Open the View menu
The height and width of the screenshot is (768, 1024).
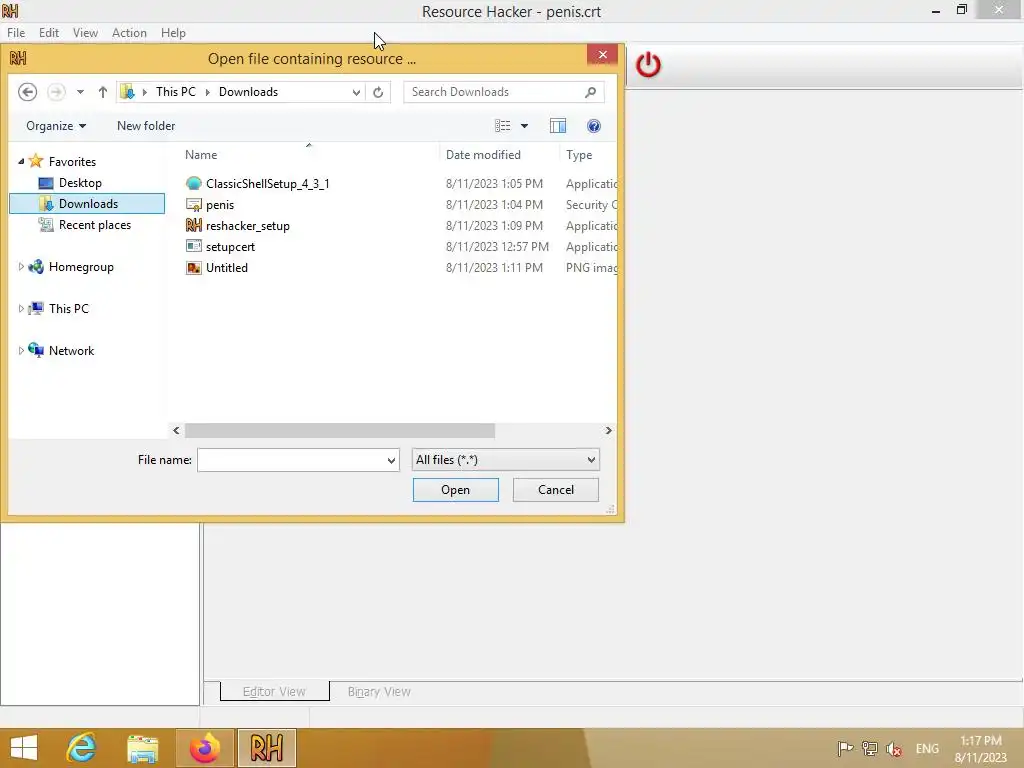tap(85, 33)
